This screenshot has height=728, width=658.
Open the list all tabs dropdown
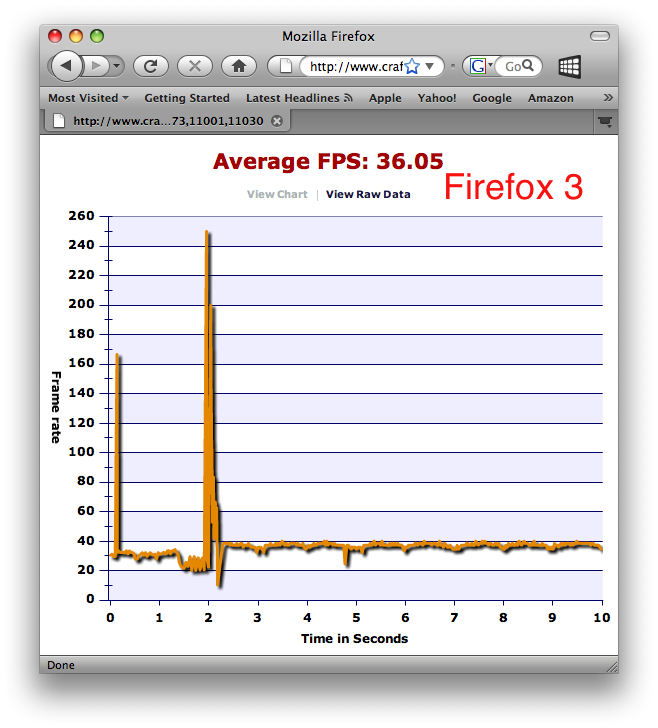click(x=605, y=122)
